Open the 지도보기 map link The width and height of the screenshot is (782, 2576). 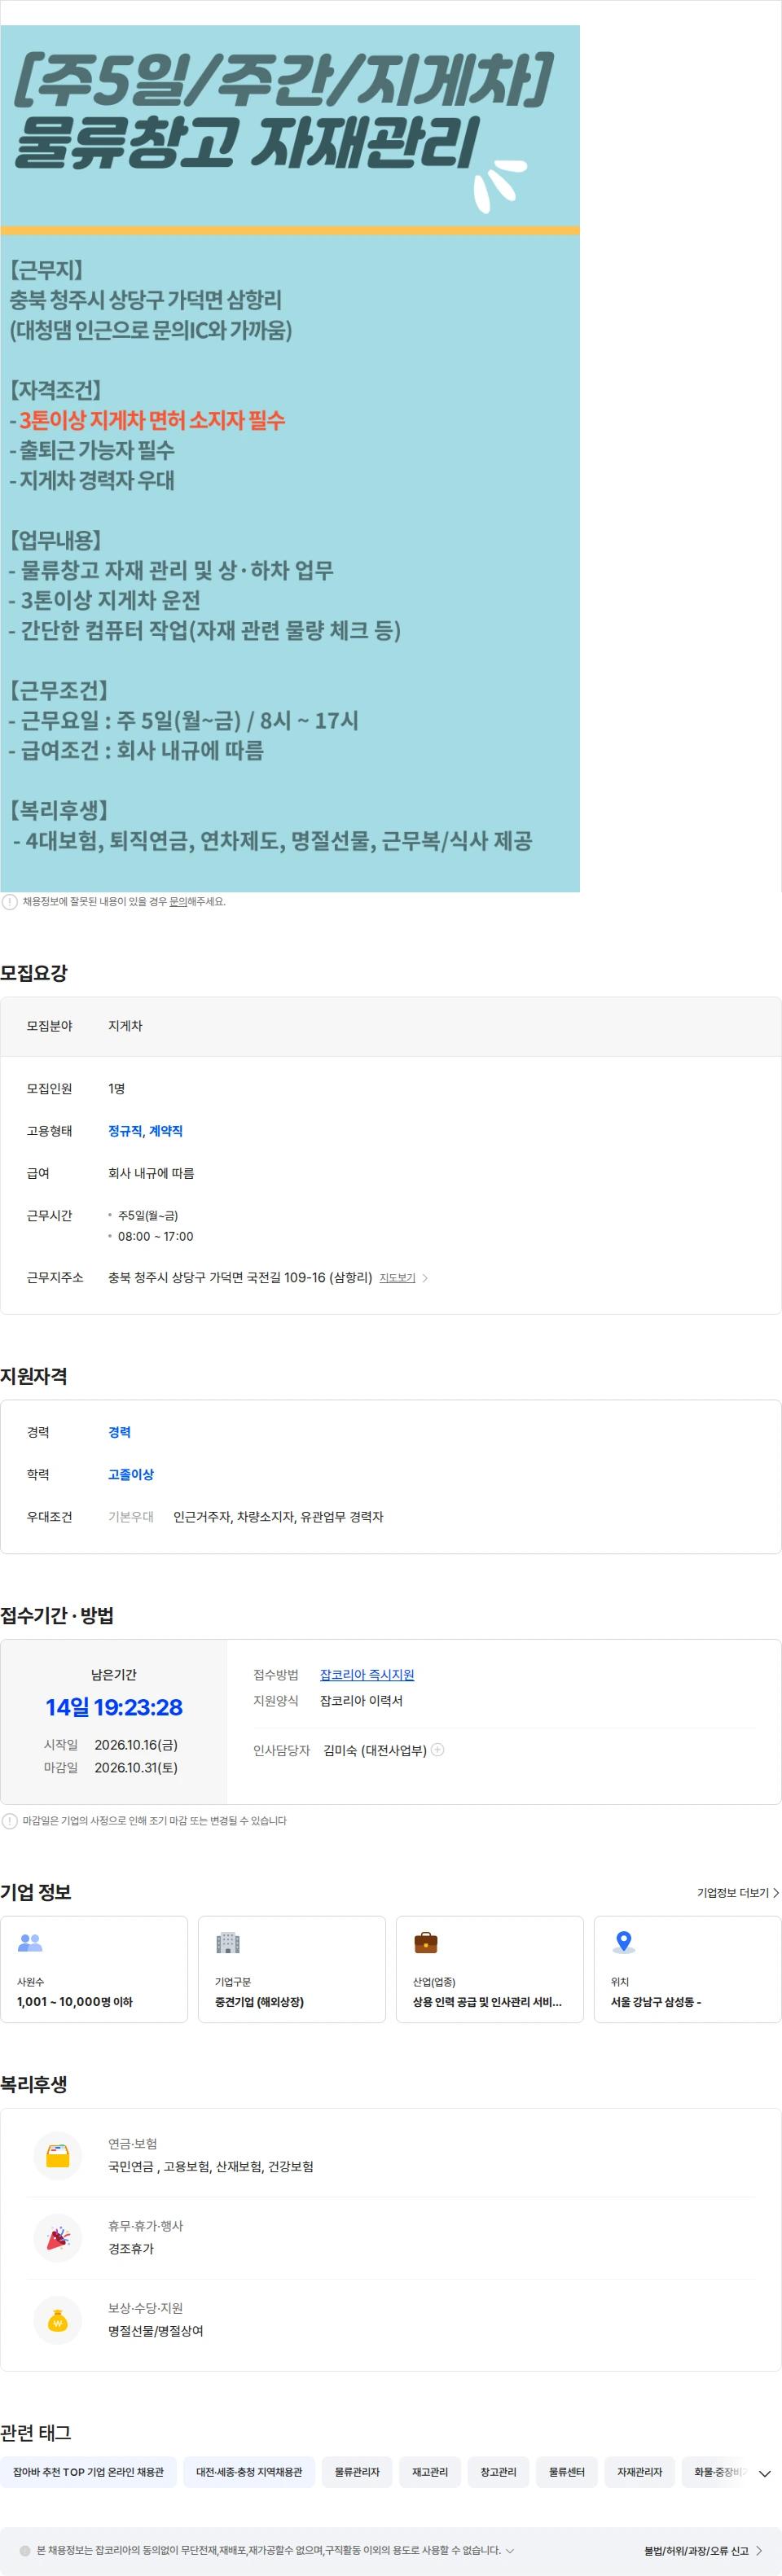click(397, 1278)
